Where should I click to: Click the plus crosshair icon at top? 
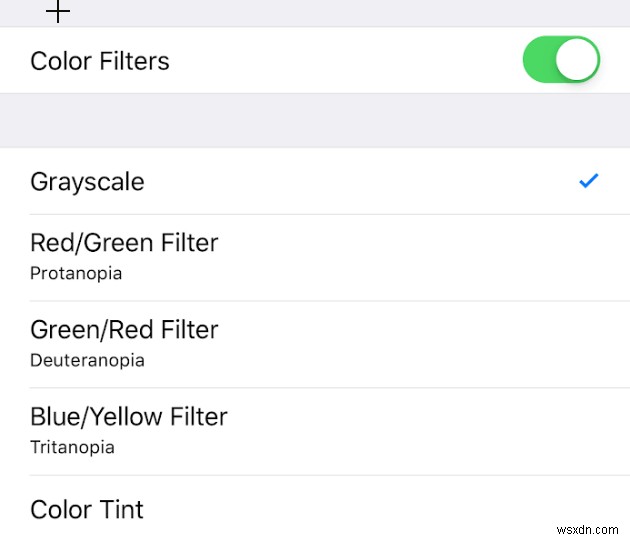coord(59,12)
